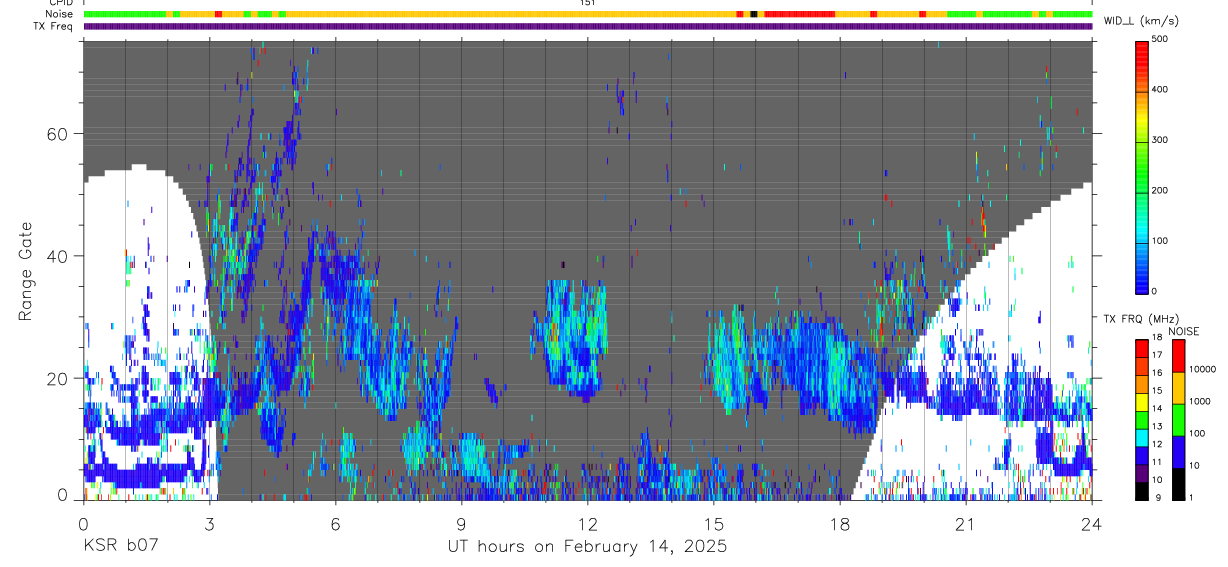Click the '100' label on the NOISE legend

click(x=1199, y=433)
